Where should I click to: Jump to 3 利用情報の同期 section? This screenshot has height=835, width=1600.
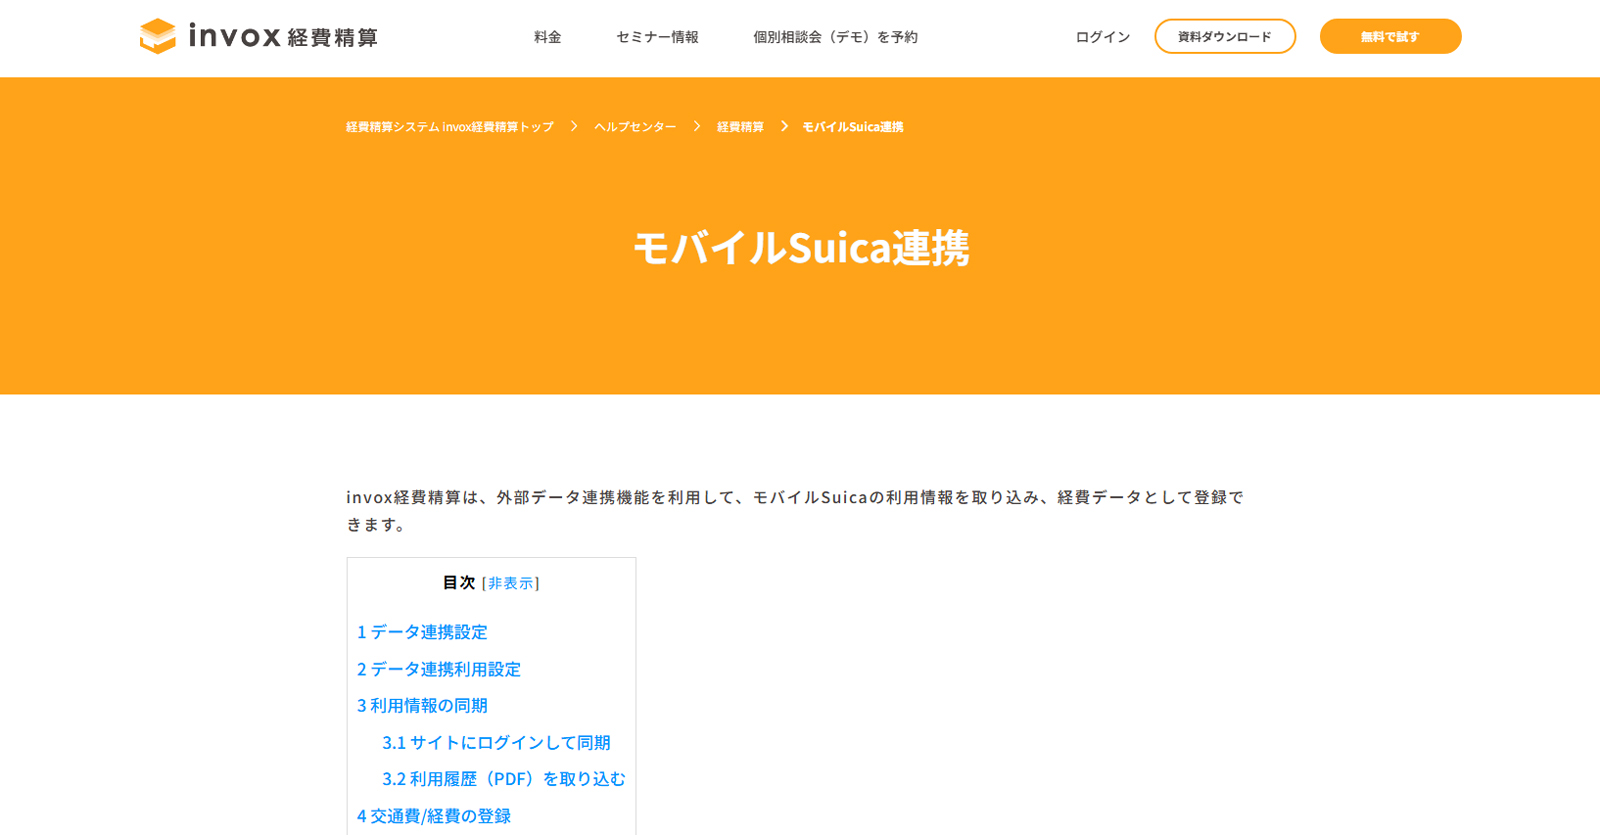(422, 705)
